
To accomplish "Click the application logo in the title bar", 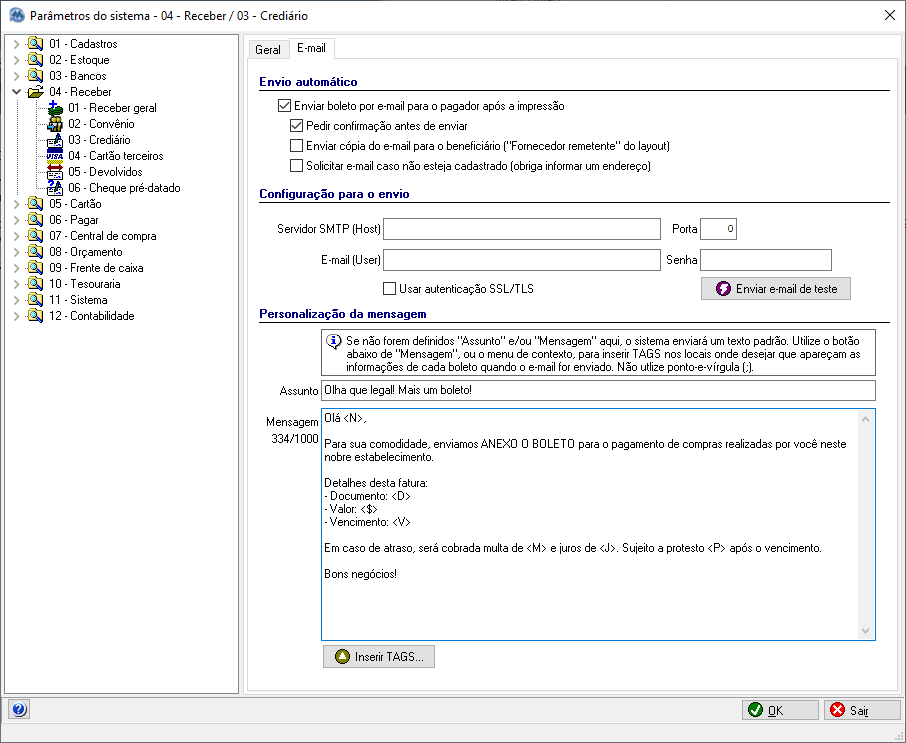I will (x=17, y=16).
